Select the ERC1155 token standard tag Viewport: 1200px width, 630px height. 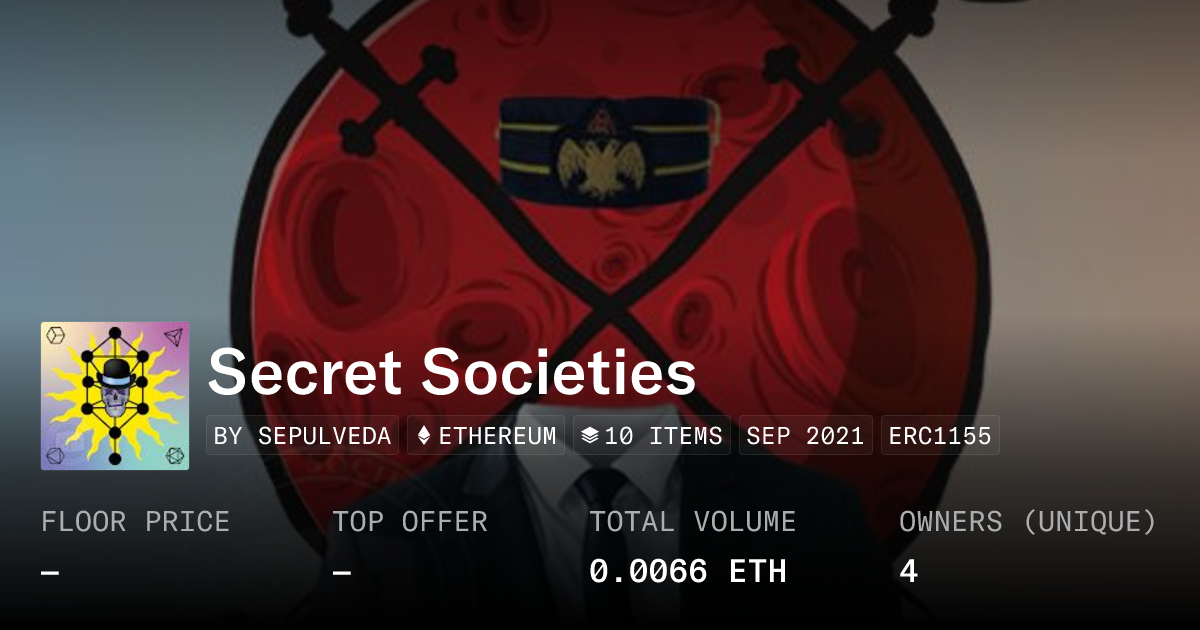(939, 436)
